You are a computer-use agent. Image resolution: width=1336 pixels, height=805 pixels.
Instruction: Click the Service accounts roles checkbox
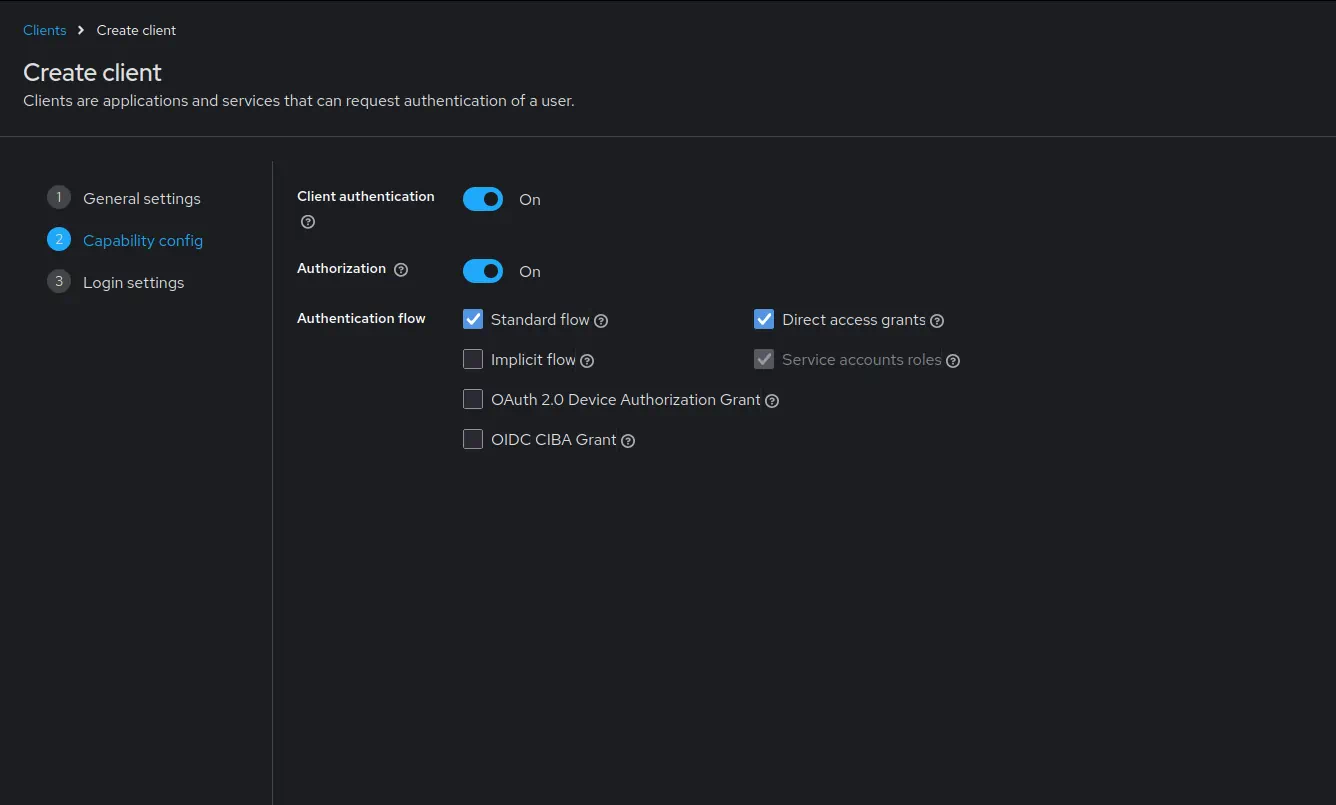click(x=764, y=360)
